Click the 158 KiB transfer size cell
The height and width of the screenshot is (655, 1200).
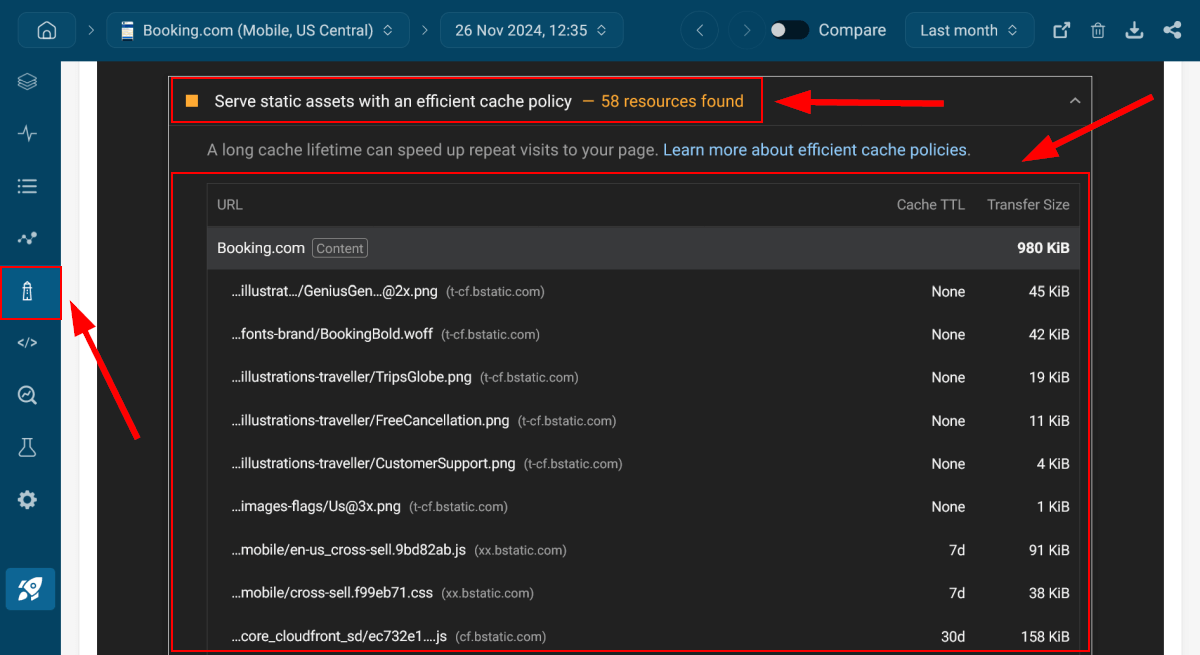(x=1045, y=636)
